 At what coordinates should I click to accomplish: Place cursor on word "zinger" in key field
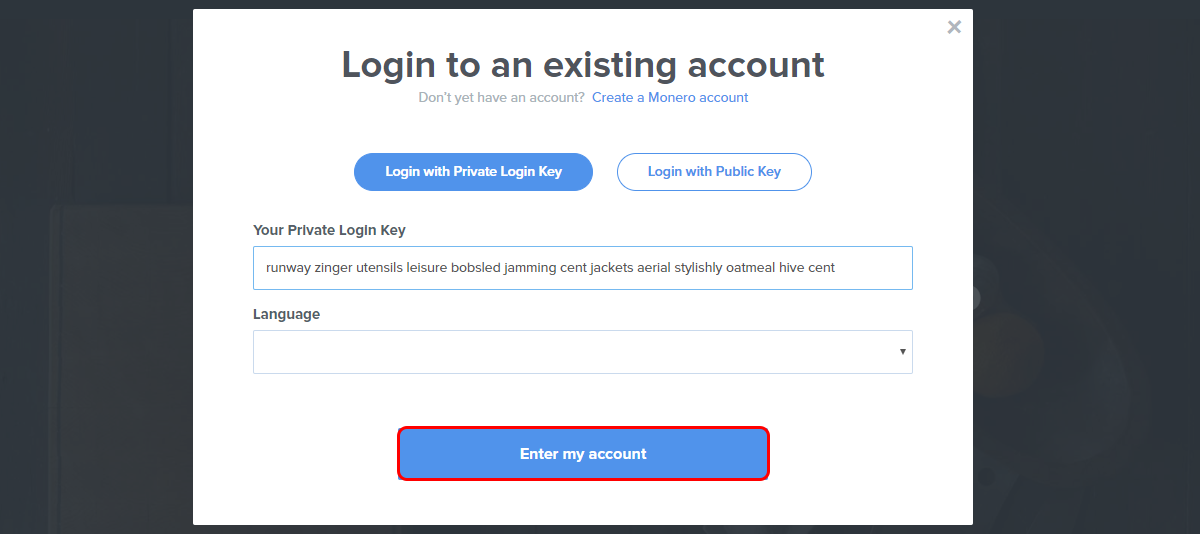pyautogui.click(x=334, y=268)
